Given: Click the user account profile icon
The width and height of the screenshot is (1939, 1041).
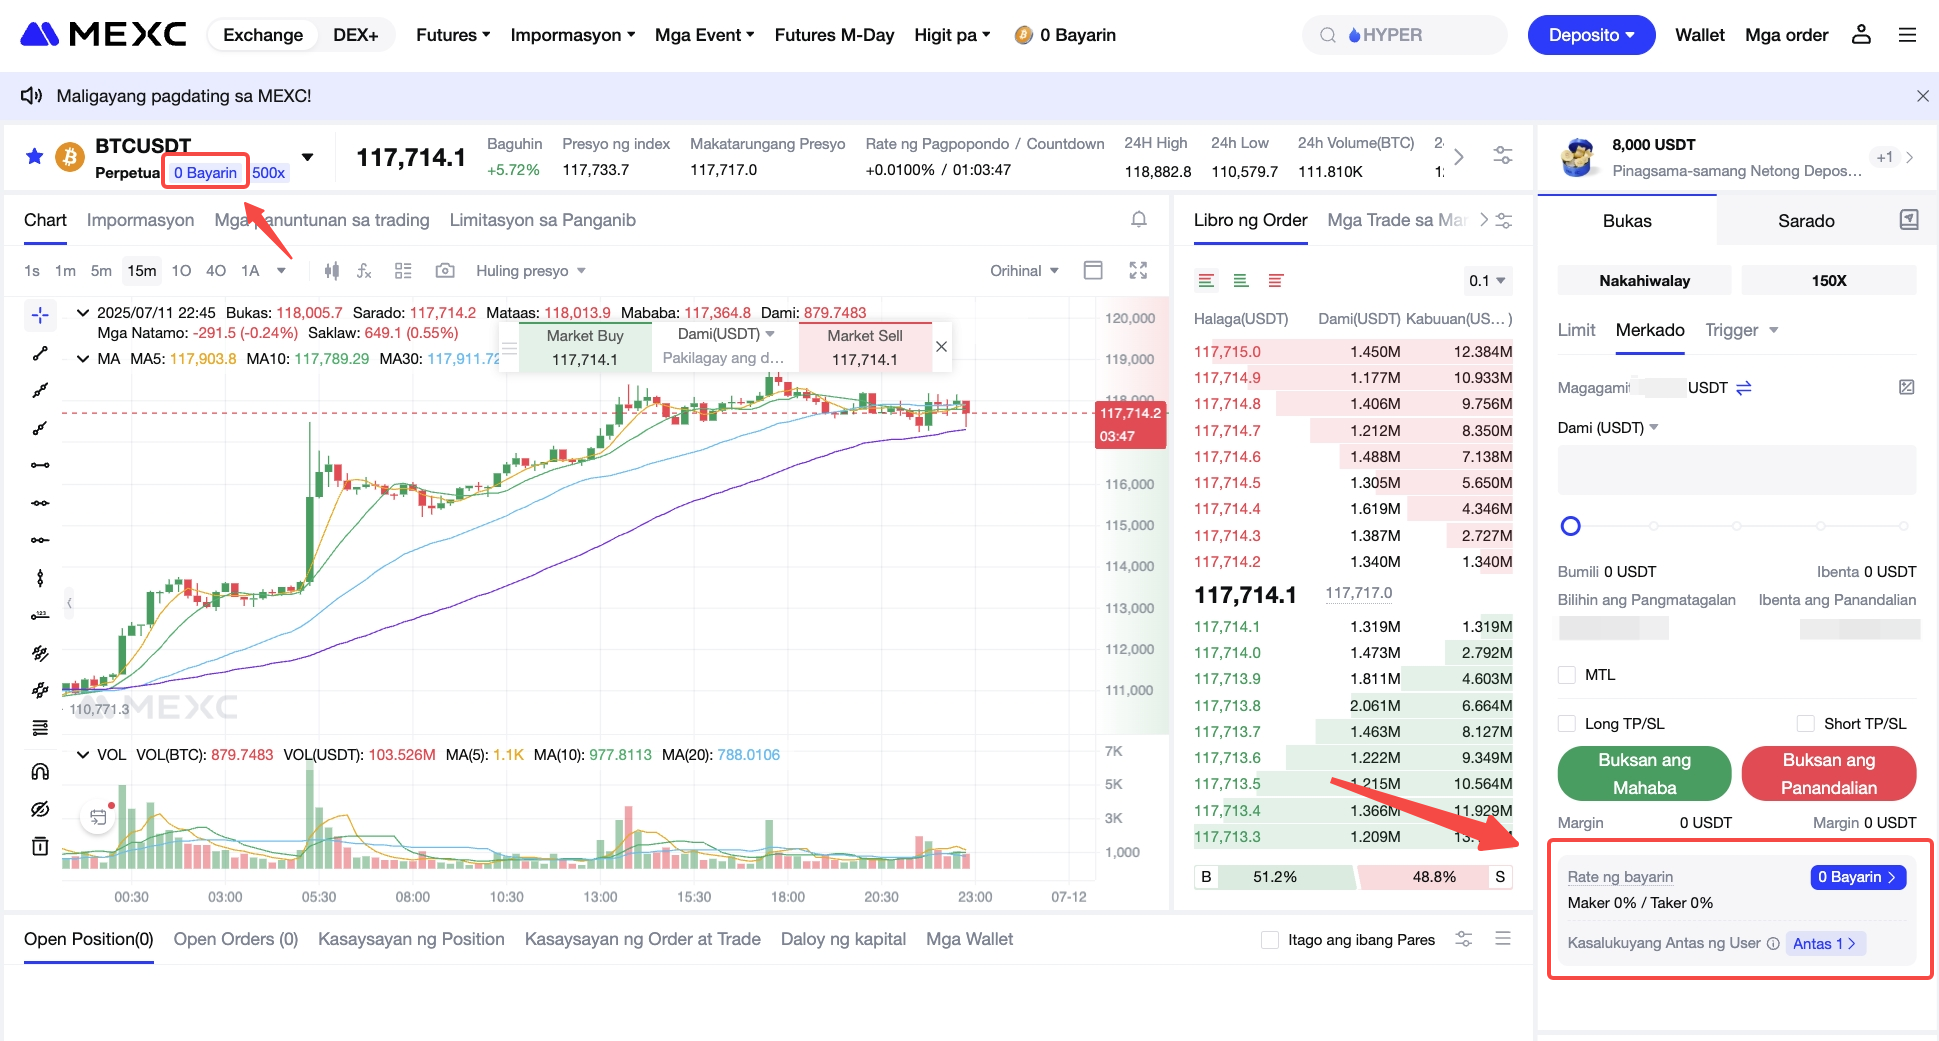Looking at the screenshot, I should pos(1860,35).
